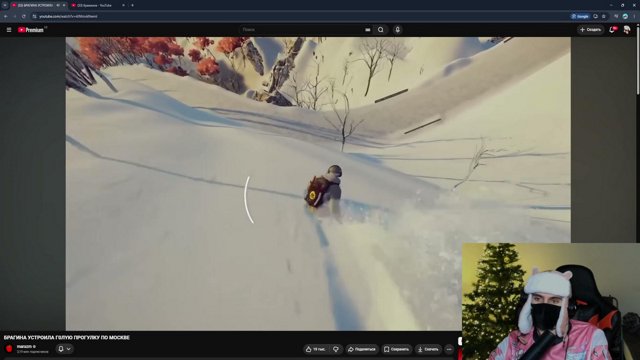Open the browser extensions icon

[616, 16]
